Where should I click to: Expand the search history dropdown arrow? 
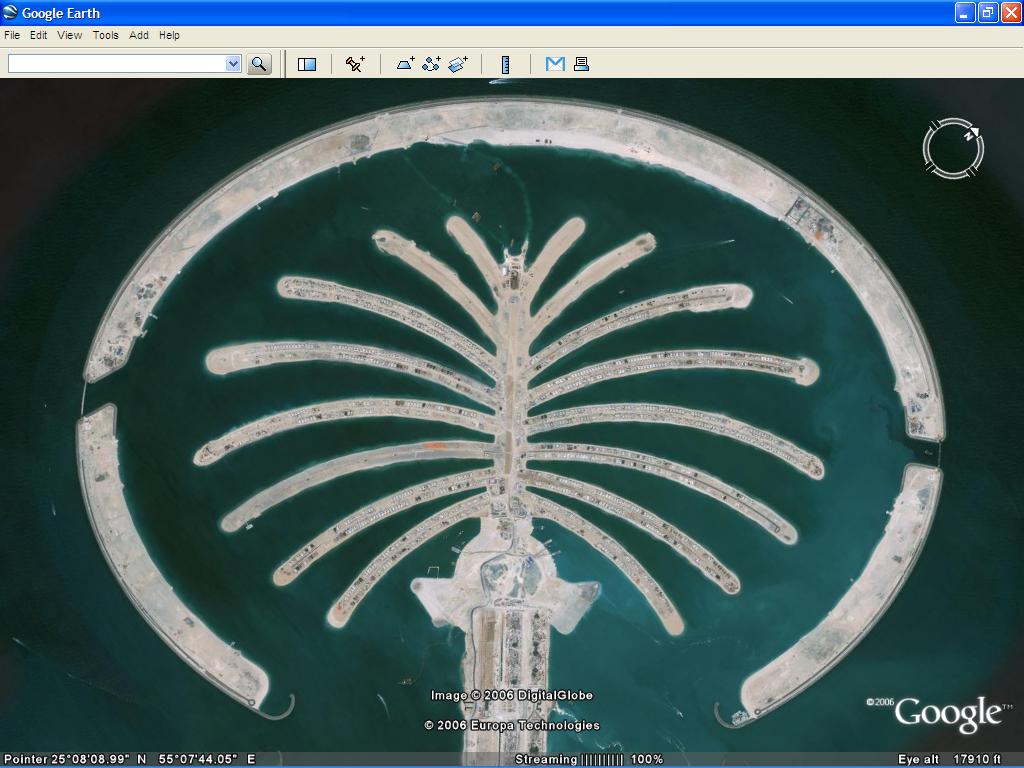coord(233,64)
